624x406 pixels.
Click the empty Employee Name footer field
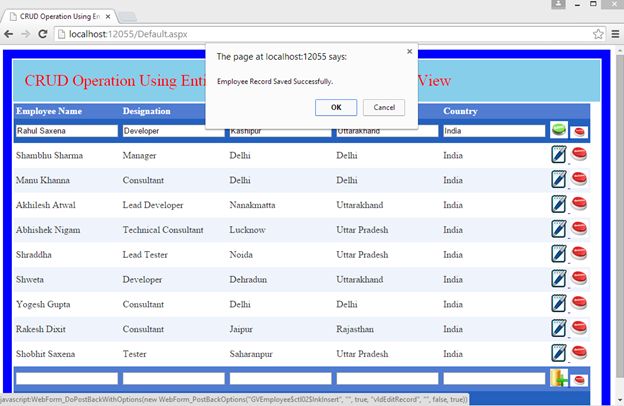click(67, 379)
